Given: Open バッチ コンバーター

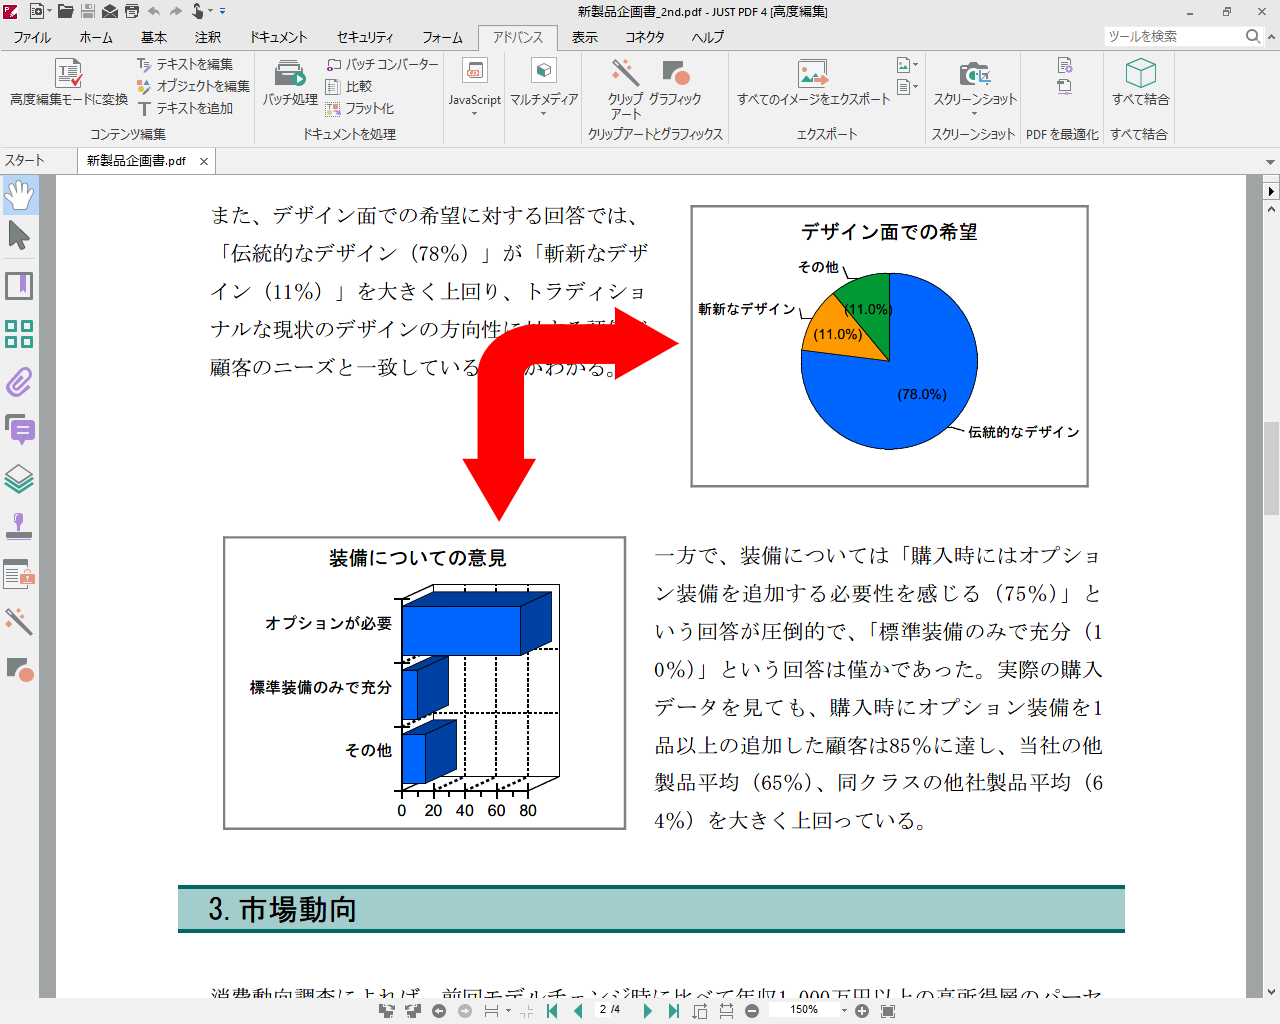Looking at the screenshot, I should click(x=382, y=64).
